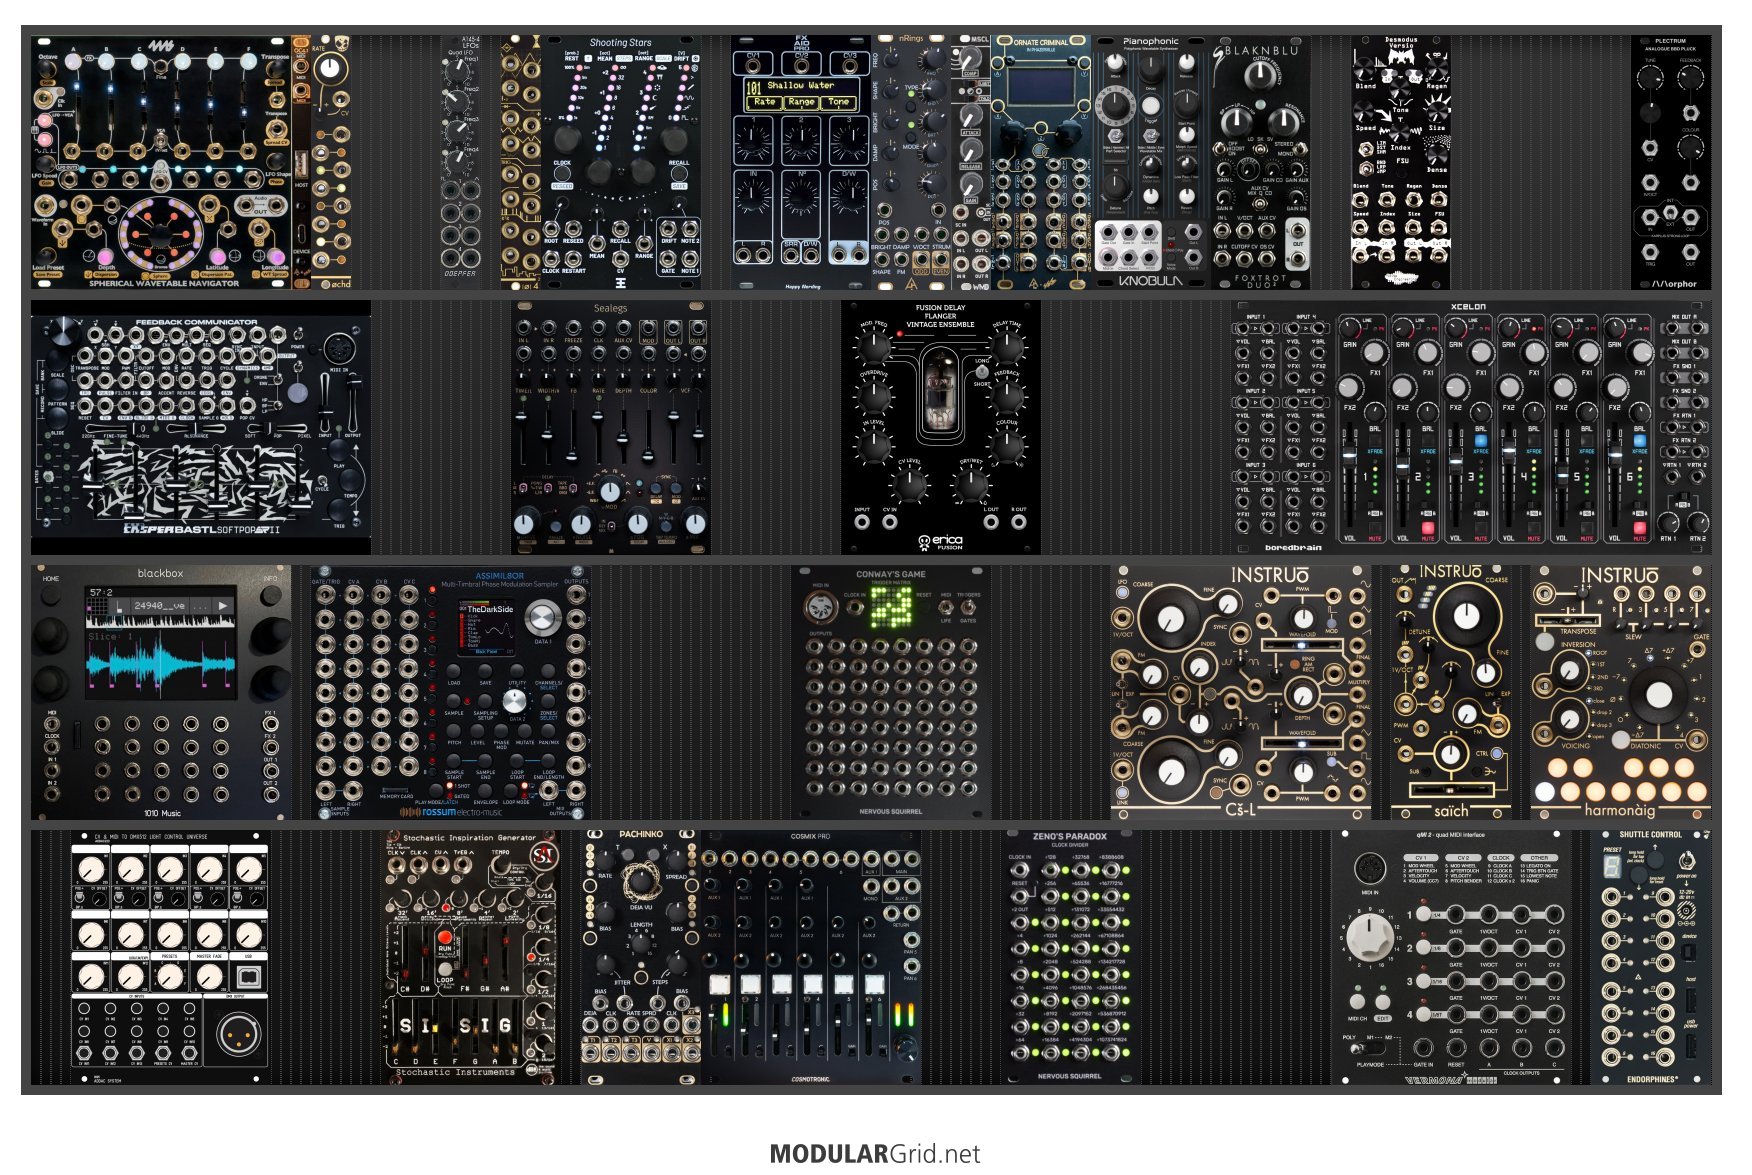The width and height of the screenshot is (1752, 1175).
Task: Open the Conway's Game module
Action: click(x=891, y=692)
